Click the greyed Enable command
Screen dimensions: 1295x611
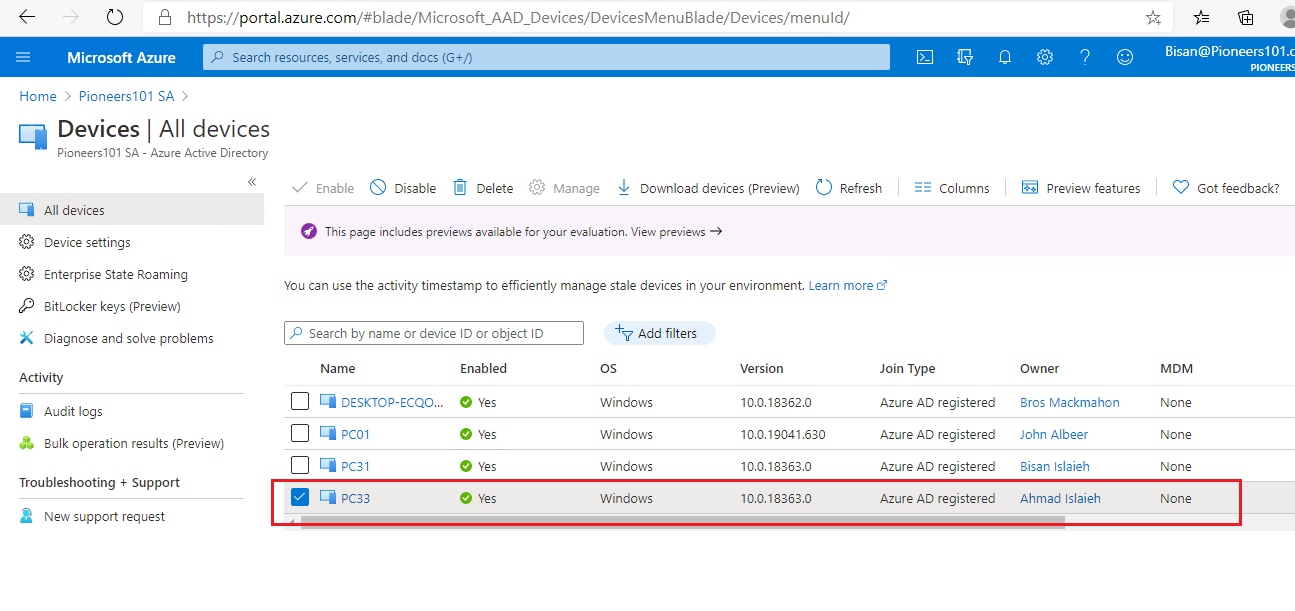coord(323,188)
